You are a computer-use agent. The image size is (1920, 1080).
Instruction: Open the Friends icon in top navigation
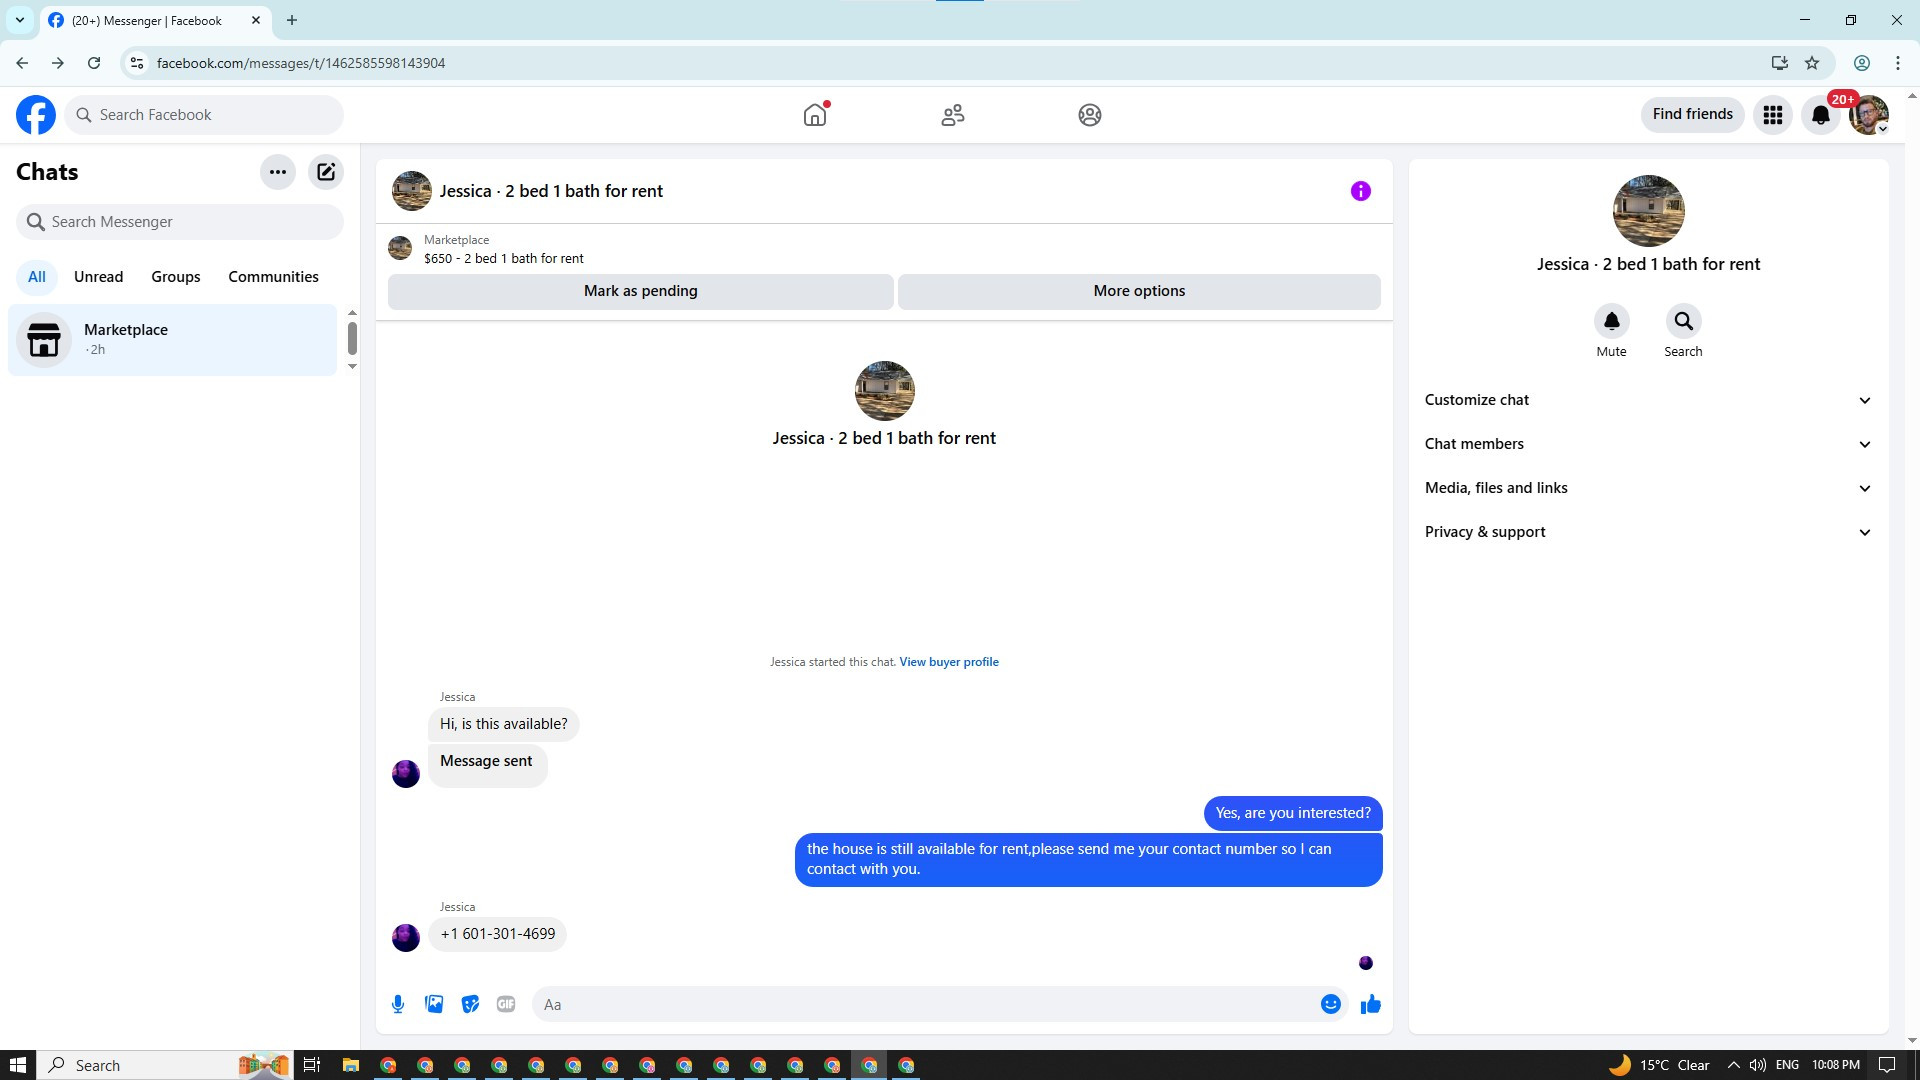point(953,115)
